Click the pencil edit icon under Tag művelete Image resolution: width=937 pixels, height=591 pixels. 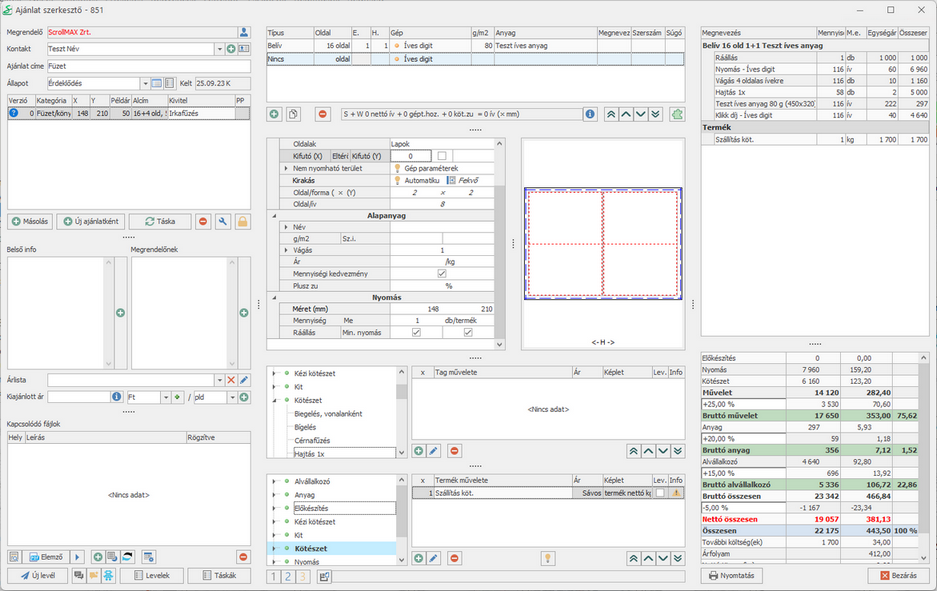pyautogui.click(x=434, y=451)
